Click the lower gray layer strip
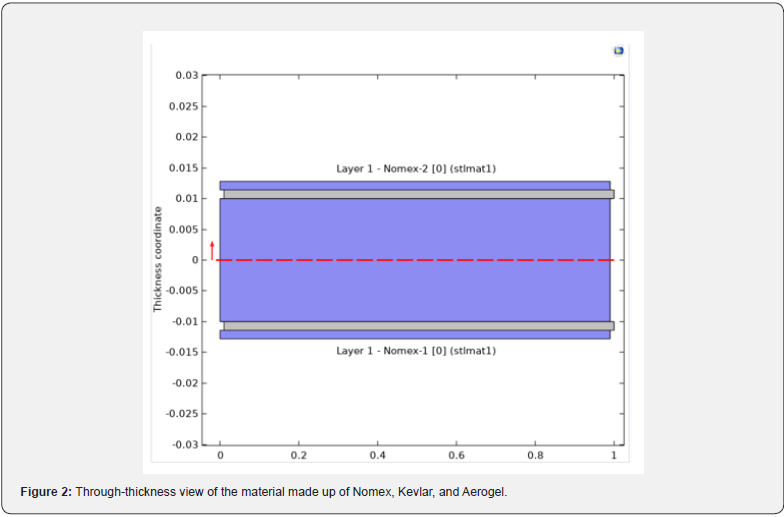The image size is (784, 517). pos(418,326)
